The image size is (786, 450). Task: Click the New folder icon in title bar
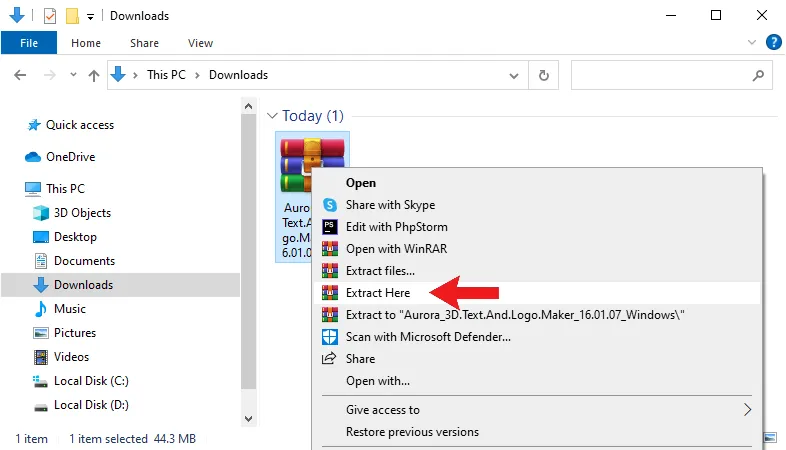pos(72,16)
